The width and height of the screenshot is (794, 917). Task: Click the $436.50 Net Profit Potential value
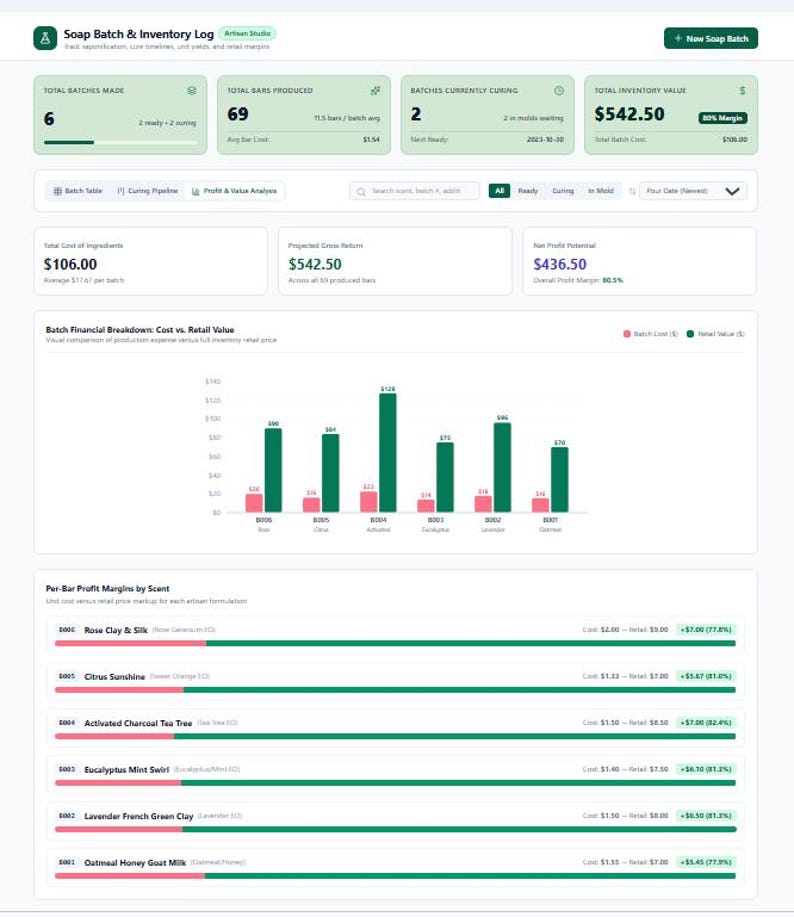click(560, 264)
